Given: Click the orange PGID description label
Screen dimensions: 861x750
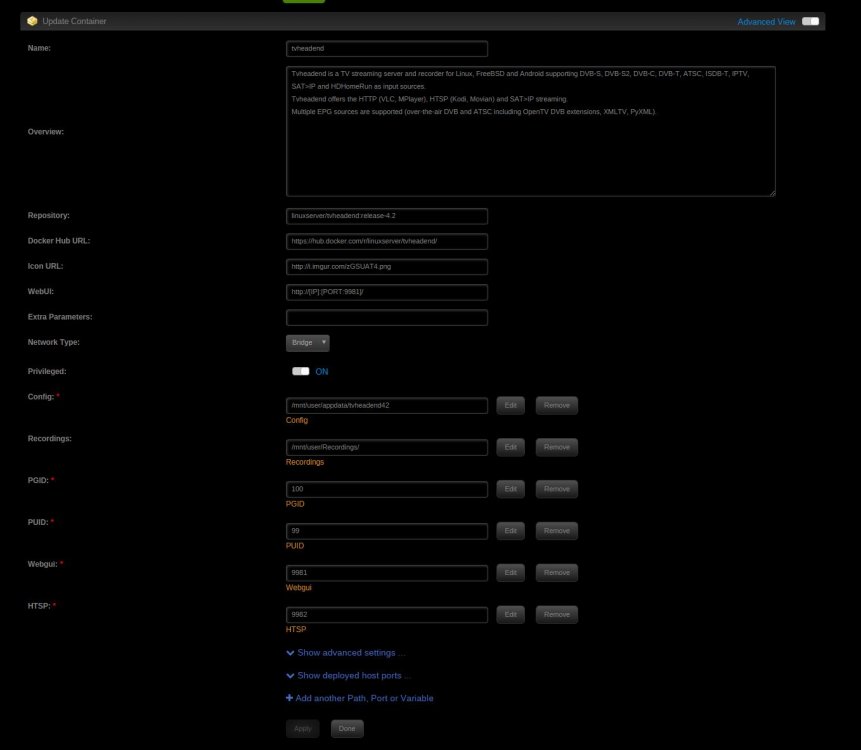Looking at the screenshot, I should point(295,504).
